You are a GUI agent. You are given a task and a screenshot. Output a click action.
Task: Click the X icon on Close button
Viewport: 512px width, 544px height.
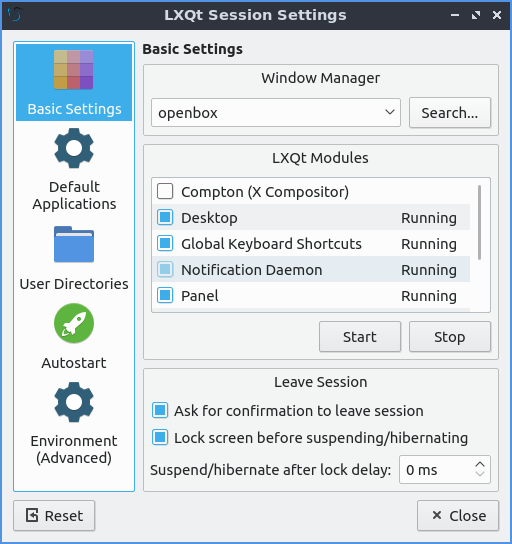pos(437,515)
